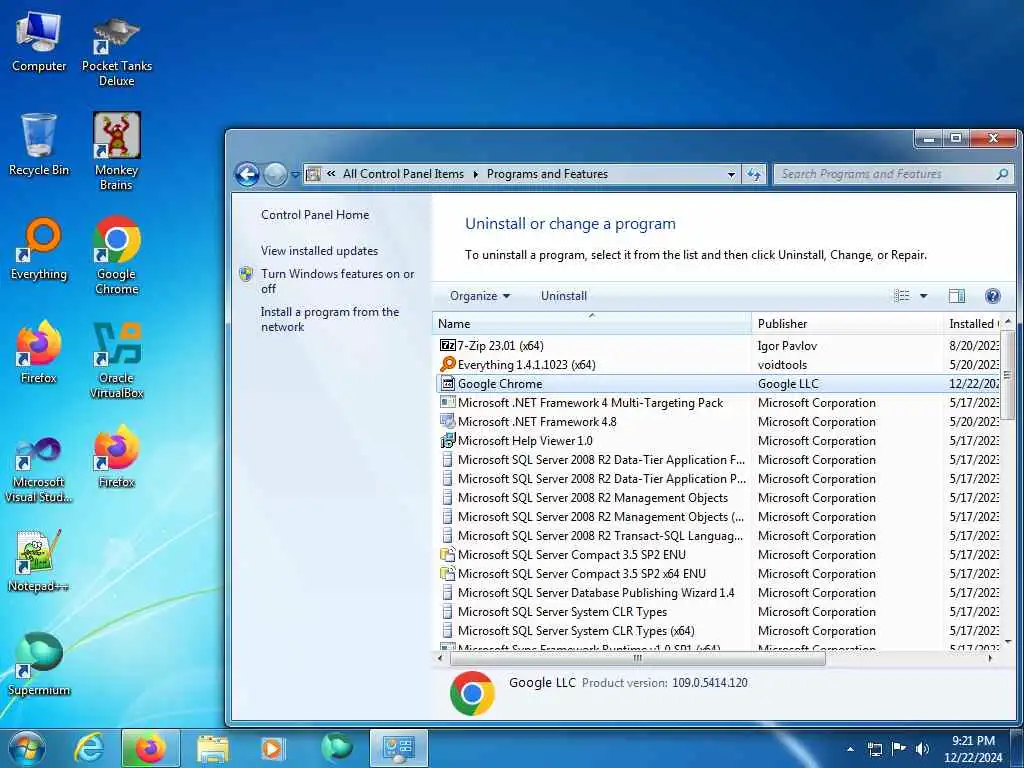
Task: Select Oracle VirtualBox desktop shortcut
Action: pyautogui.click(x=116, y=360)
